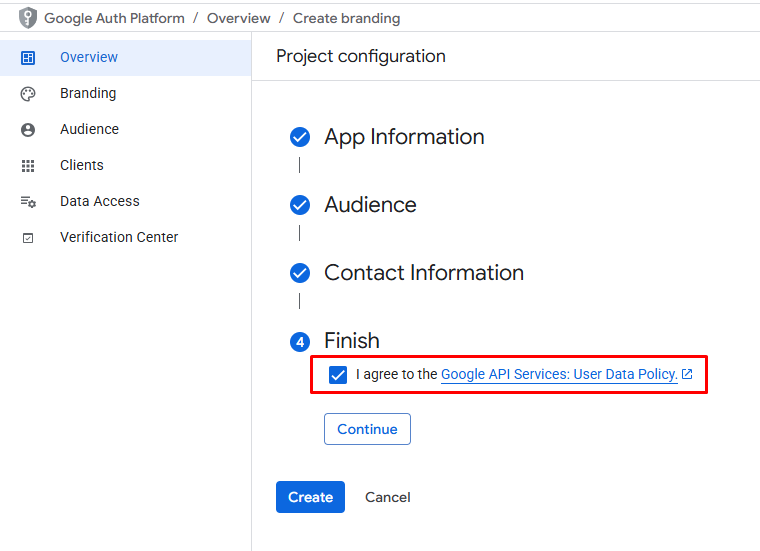Open the Overview sidebar item
Viewport: 760px width, 551px height.
tap(126, 58)
